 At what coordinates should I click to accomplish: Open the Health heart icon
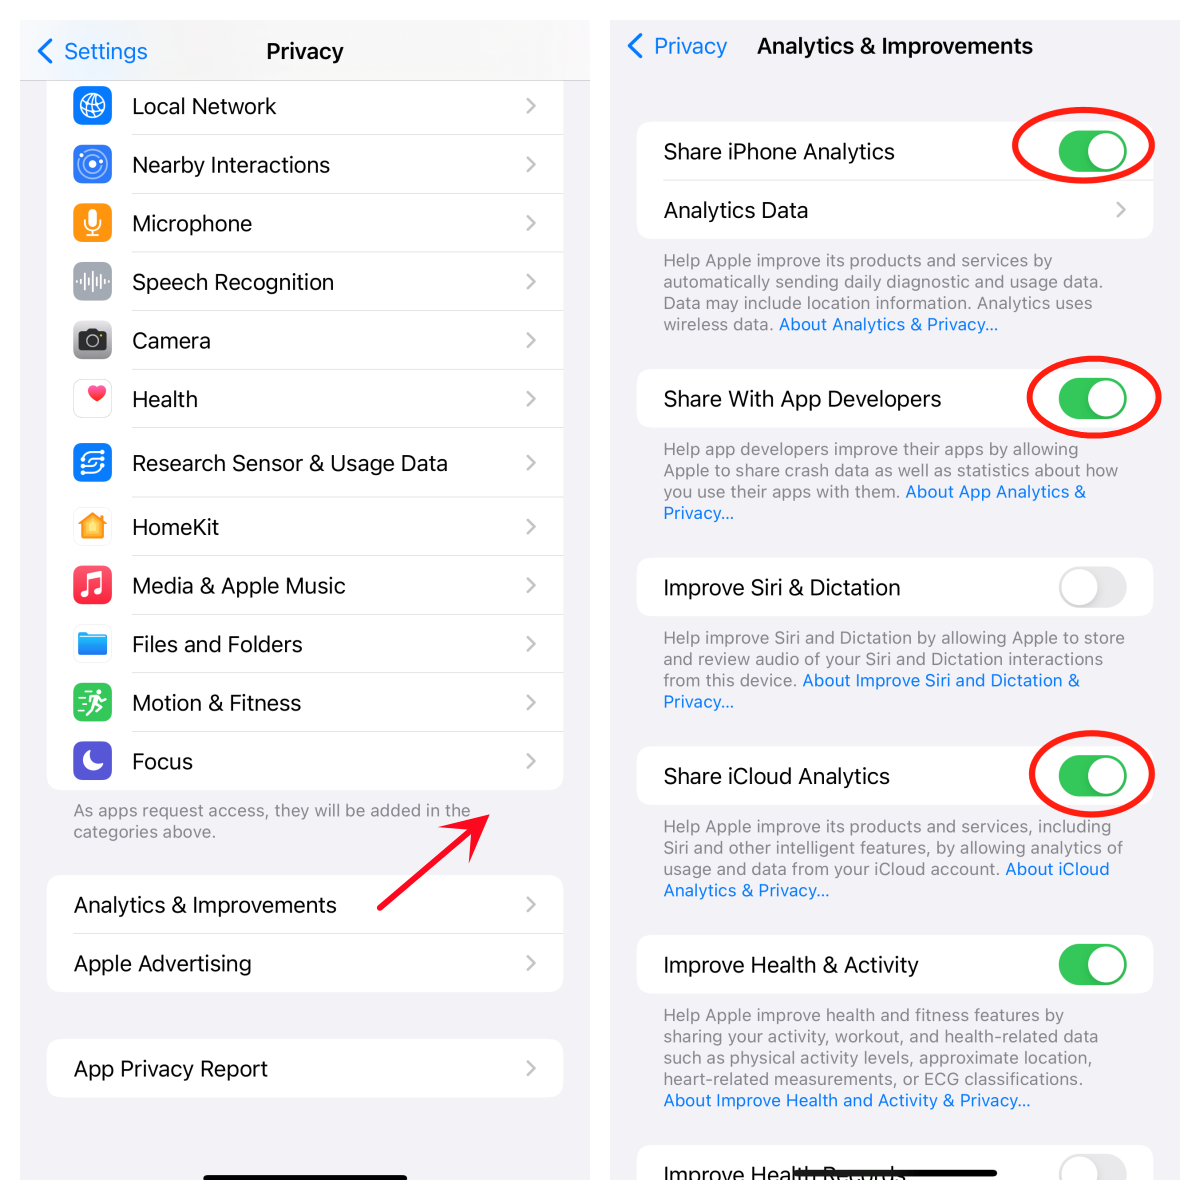(92, 399)
